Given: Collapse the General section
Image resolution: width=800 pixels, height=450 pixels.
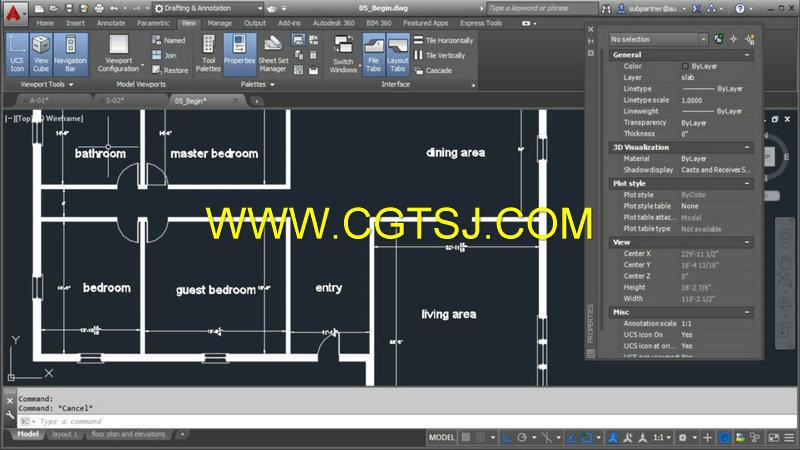Looking at the screenshot, I should 747,55.
